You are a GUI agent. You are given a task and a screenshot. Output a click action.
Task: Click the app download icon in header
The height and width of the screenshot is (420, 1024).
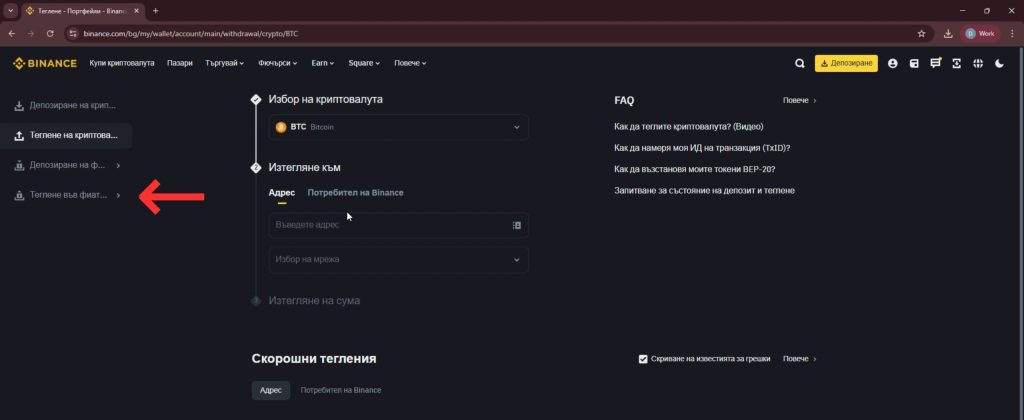(957, 63)
